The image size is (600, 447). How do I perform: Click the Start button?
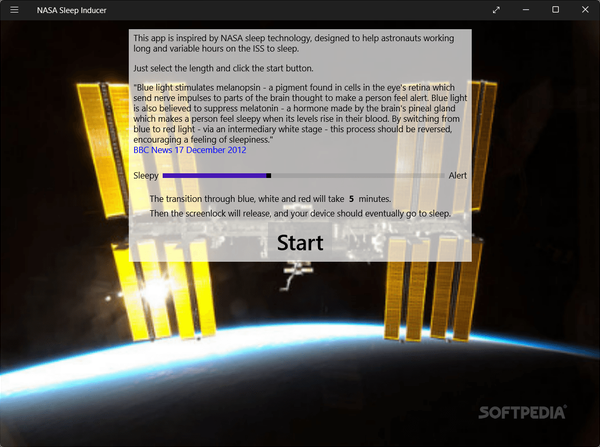pyautogui.click(x=300, y=242)
